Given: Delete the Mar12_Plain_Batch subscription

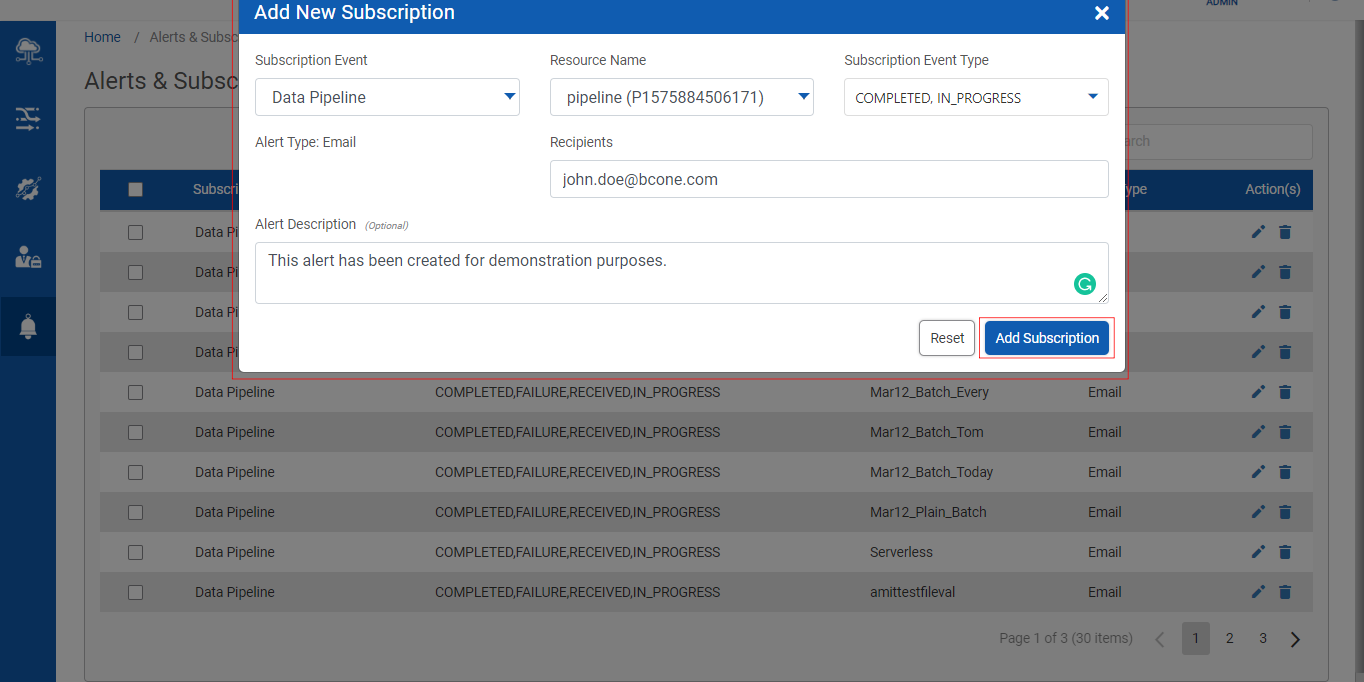Looking at the screenshot, I should click(1285, 512).
